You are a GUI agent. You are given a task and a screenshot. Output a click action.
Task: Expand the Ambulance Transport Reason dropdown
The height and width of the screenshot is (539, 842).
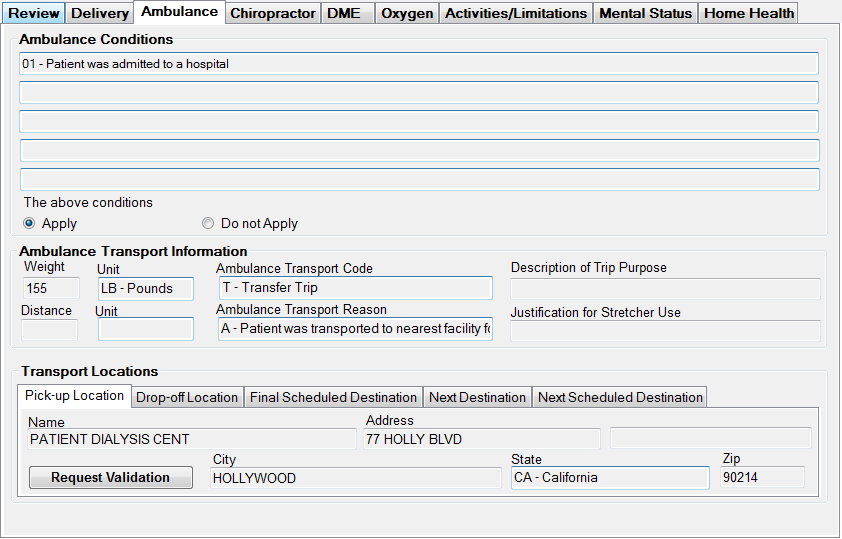pyautogui.click(x=354, y=329)
